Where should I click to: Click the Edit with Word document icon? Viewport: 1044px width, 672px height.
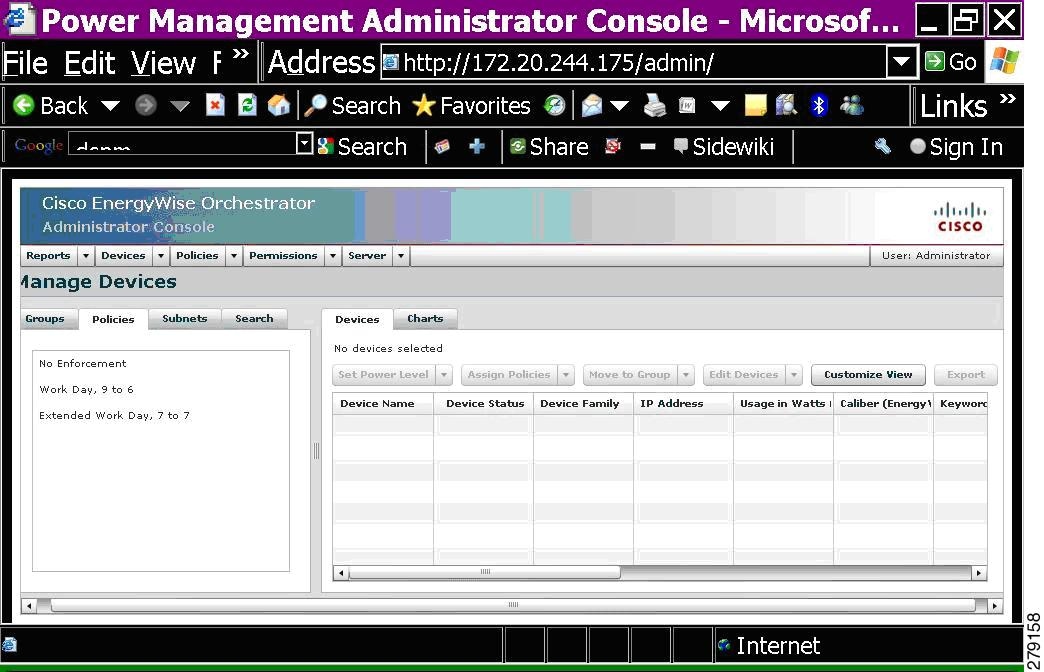tap(687, 105)
